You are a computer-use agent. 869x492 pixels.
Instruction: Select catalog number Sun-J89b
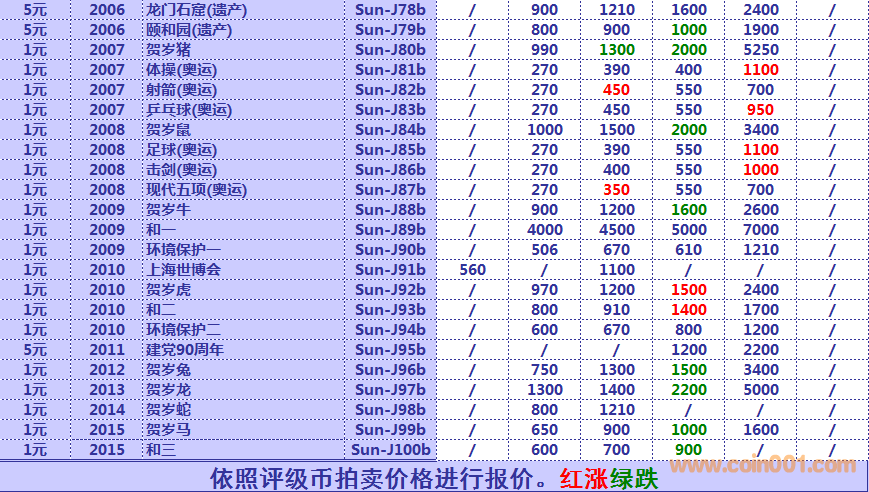390,229
